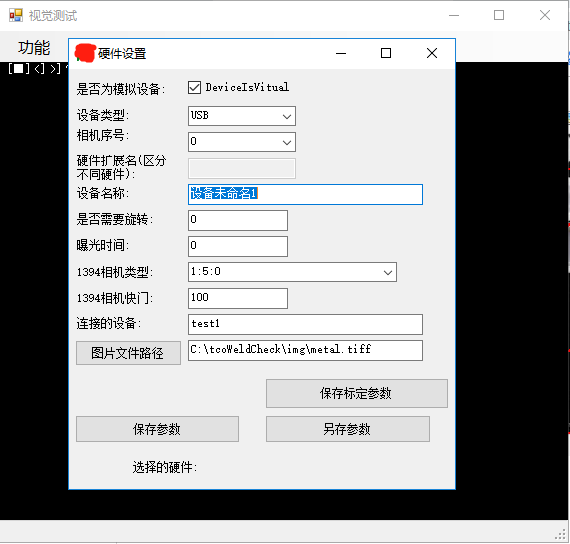Open the 功能 menu
This screenshot has width=570, height=544.
click(34, 48)
